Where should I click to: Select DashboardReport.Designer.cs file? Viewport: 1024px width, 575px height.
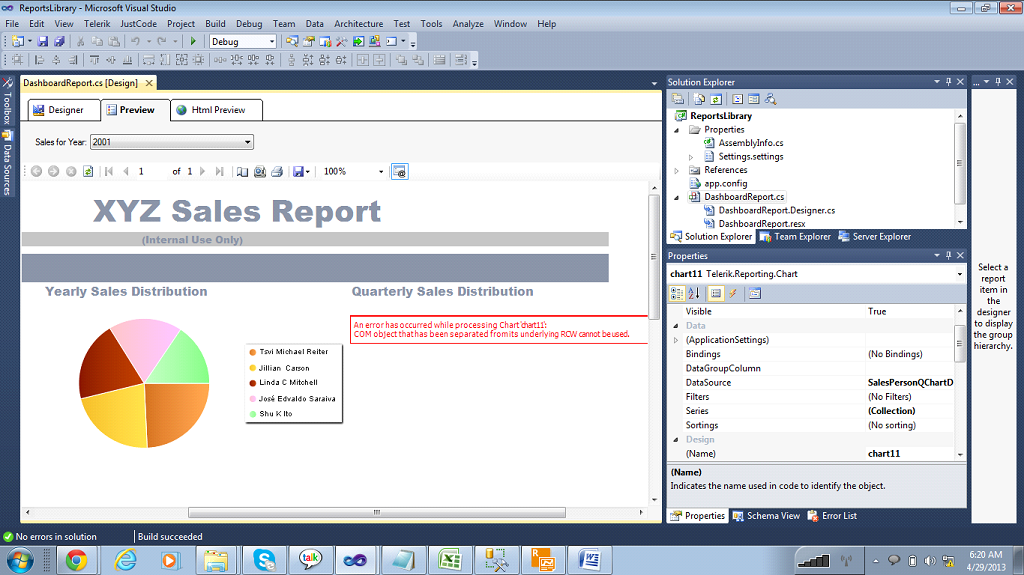[x=776, y=210]
